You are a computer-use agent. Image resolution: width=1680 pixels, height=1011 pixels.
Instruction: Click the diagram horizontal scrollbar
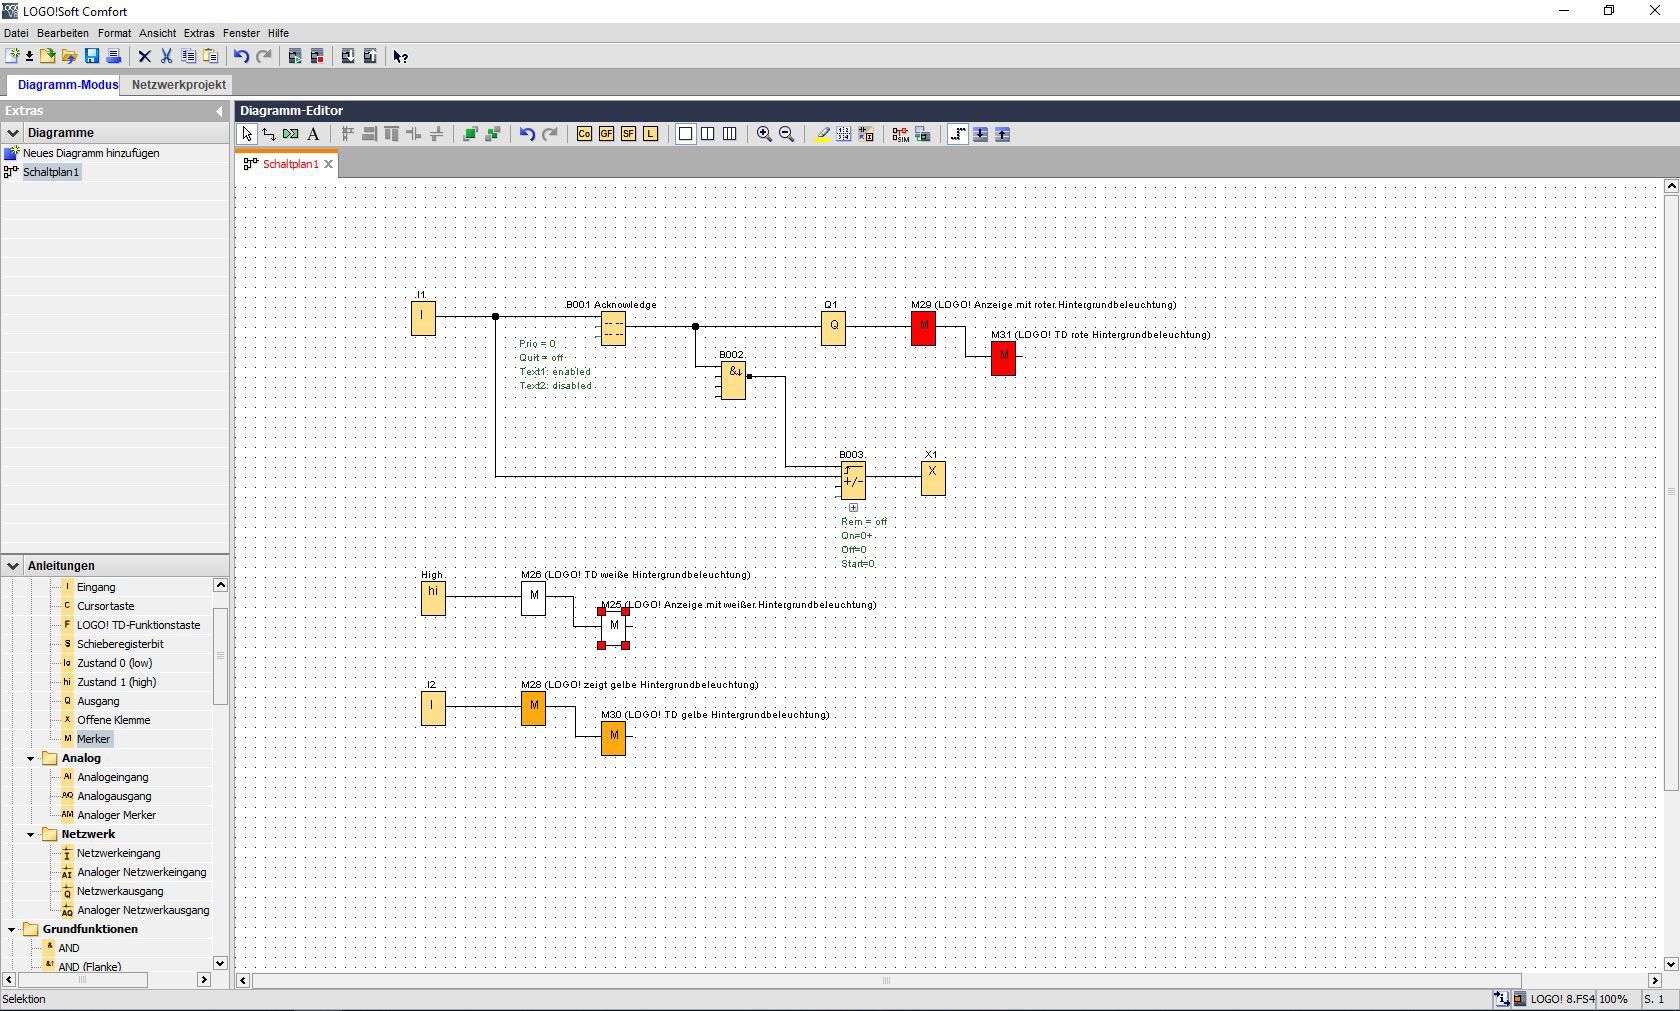[886, 981]
